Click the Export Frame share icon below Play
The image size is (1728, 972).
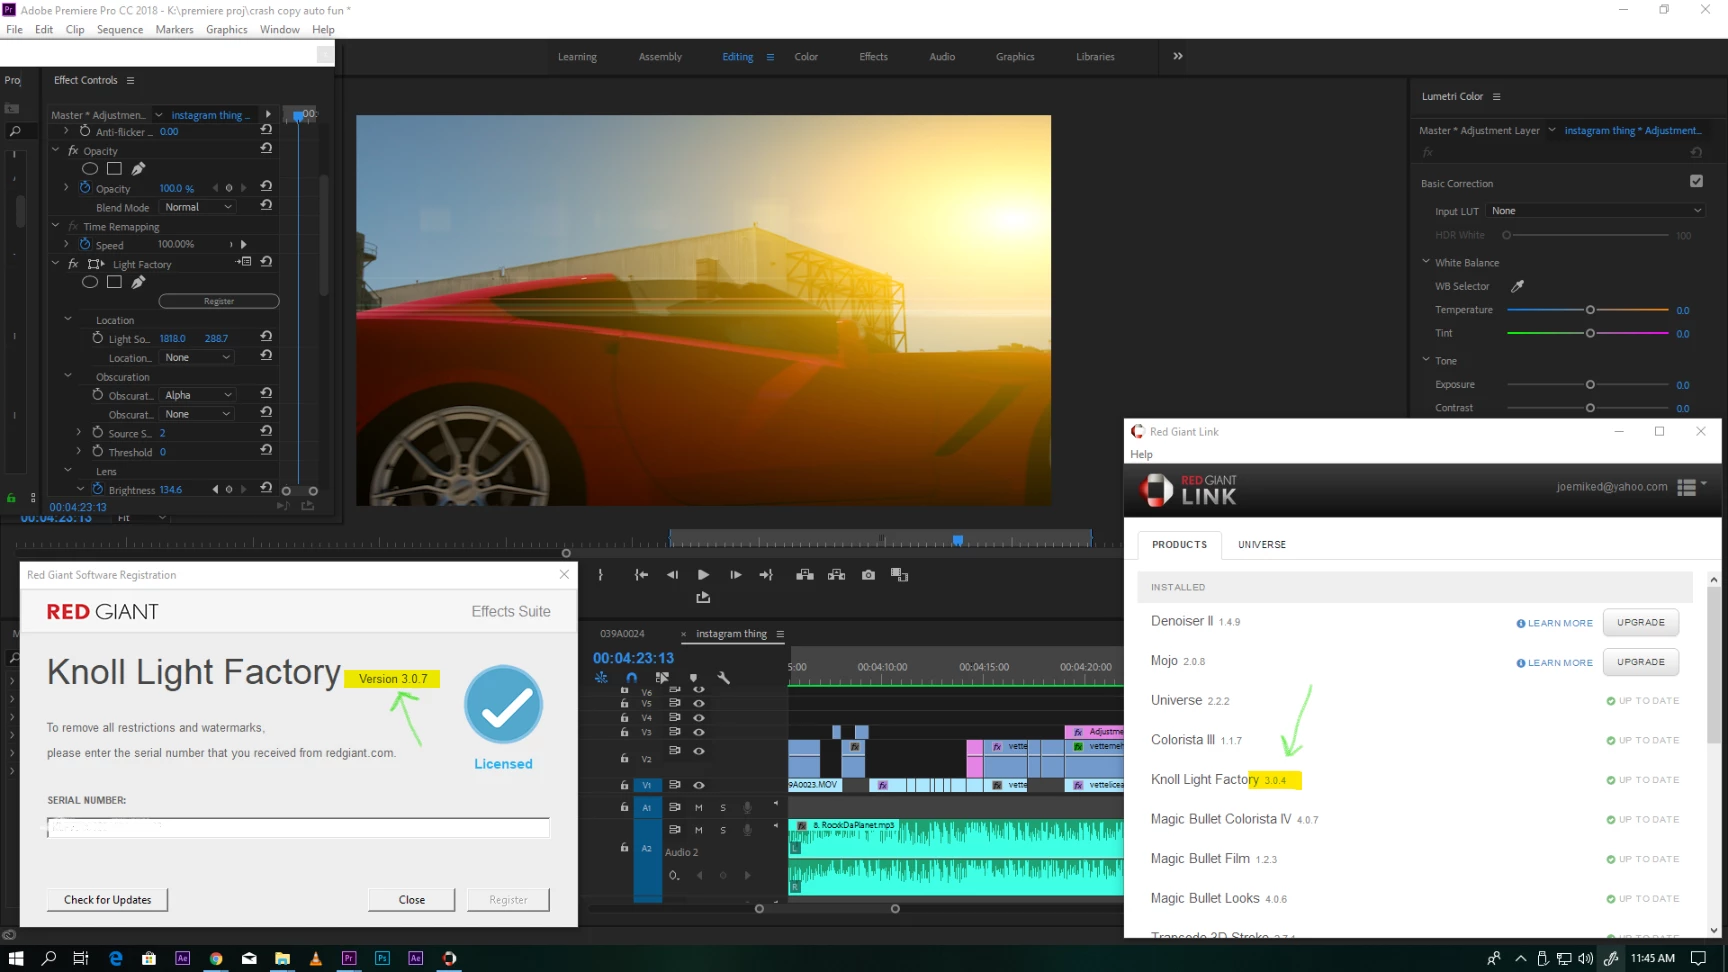click(703, 597)
